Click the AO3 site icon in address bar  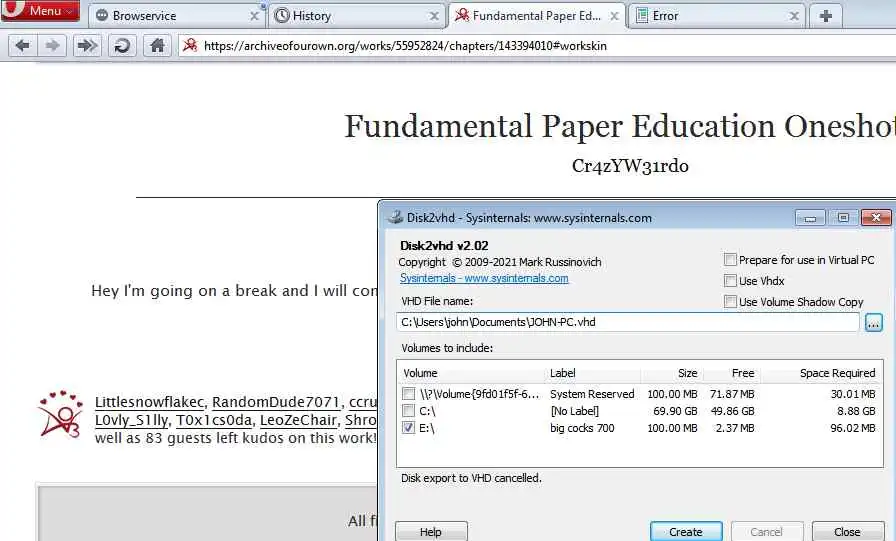(x=190, y=45)
